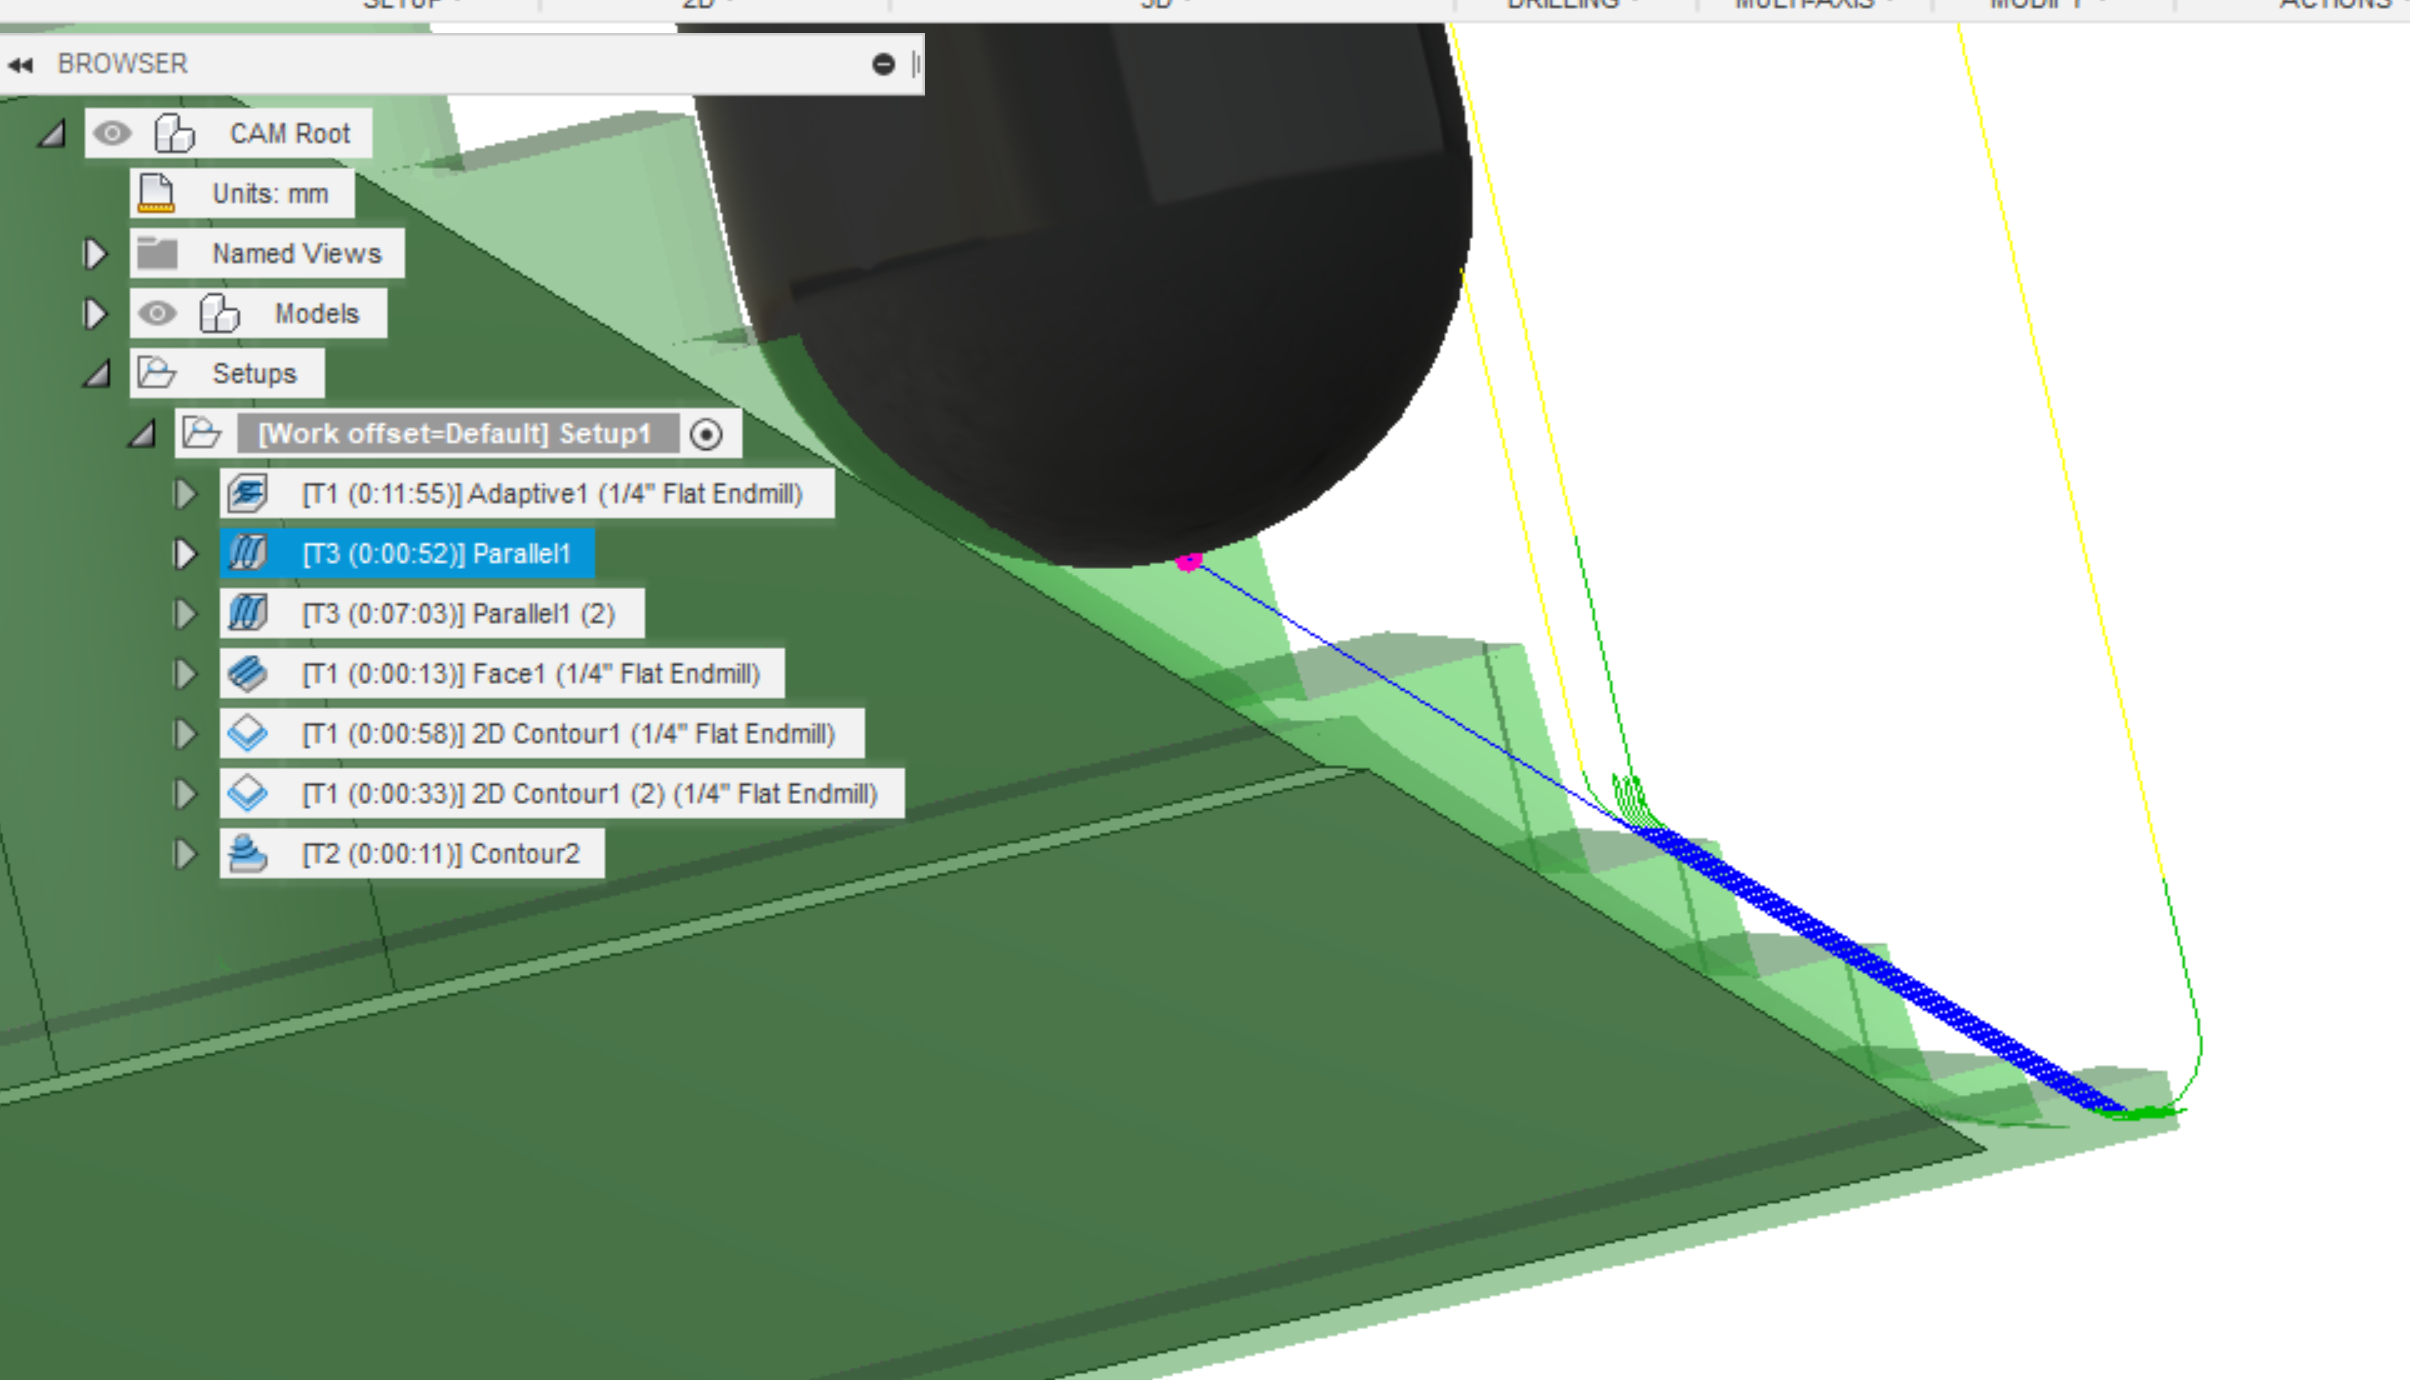The height and width of the screenshot is (1380, 2410).
Task: Activate Setup1 via its radio marker
Action: 707,433
